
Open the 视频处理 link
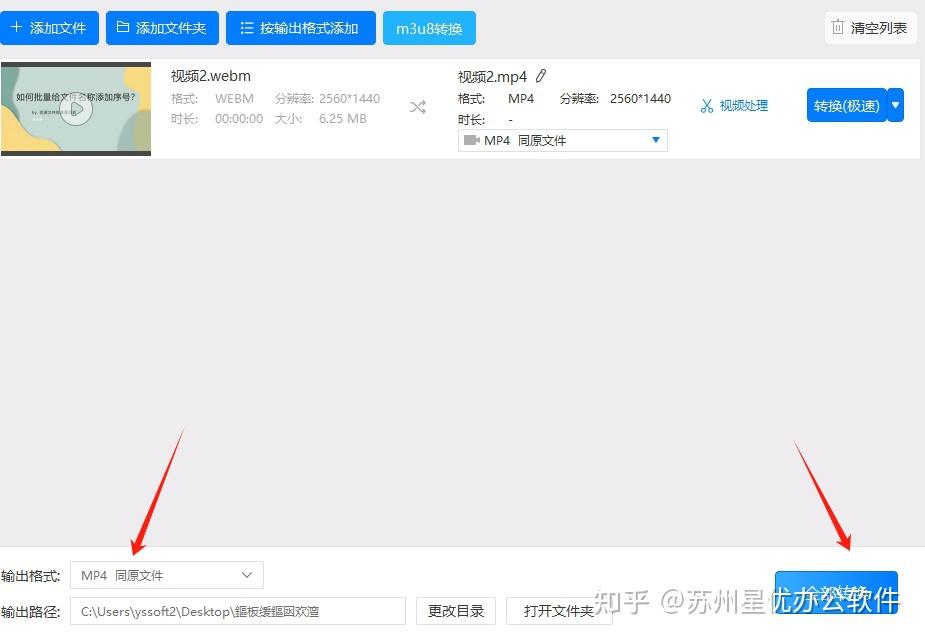[743, 104]
